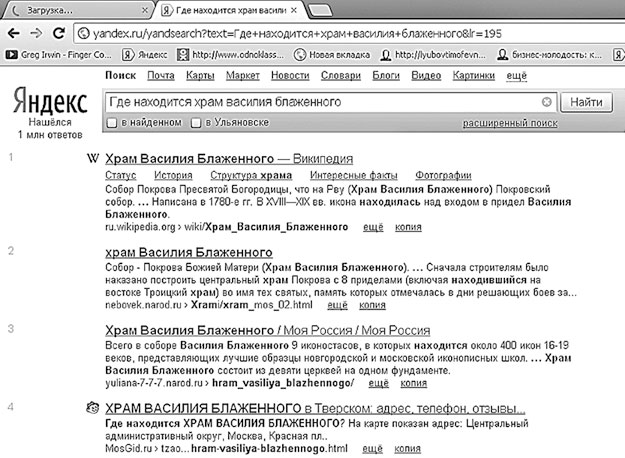Click the browser Forward arrow
The height and width of the screenshot is (458, 625).
pos(36,33)
